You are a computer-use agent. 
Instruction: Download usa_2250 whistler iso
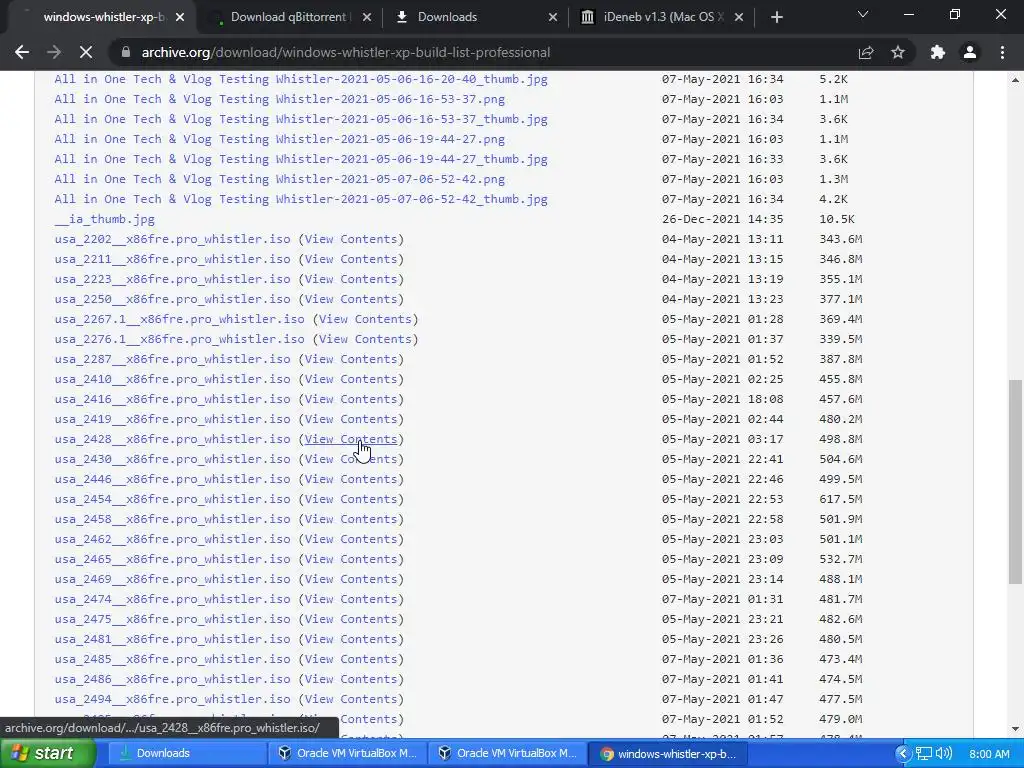point(172,299)
